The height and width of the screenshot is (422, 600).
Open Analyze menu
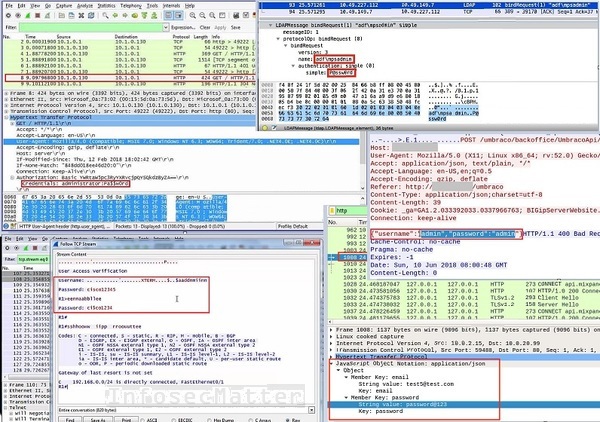tap(85, 6)
